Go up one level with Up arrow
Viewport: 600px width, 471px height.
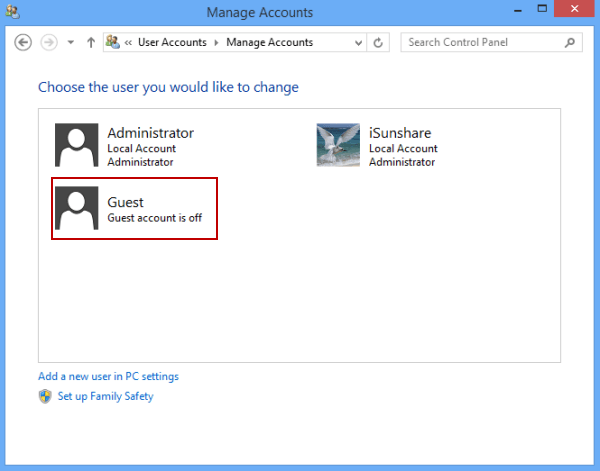(91, 42)
